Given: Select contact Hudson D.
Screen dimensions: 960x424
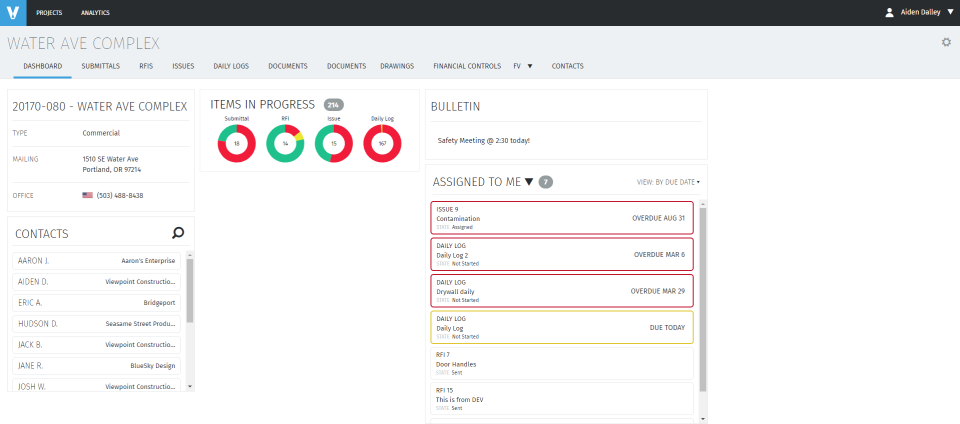Looking at the screenshot, I should click(x=96, y=324).
